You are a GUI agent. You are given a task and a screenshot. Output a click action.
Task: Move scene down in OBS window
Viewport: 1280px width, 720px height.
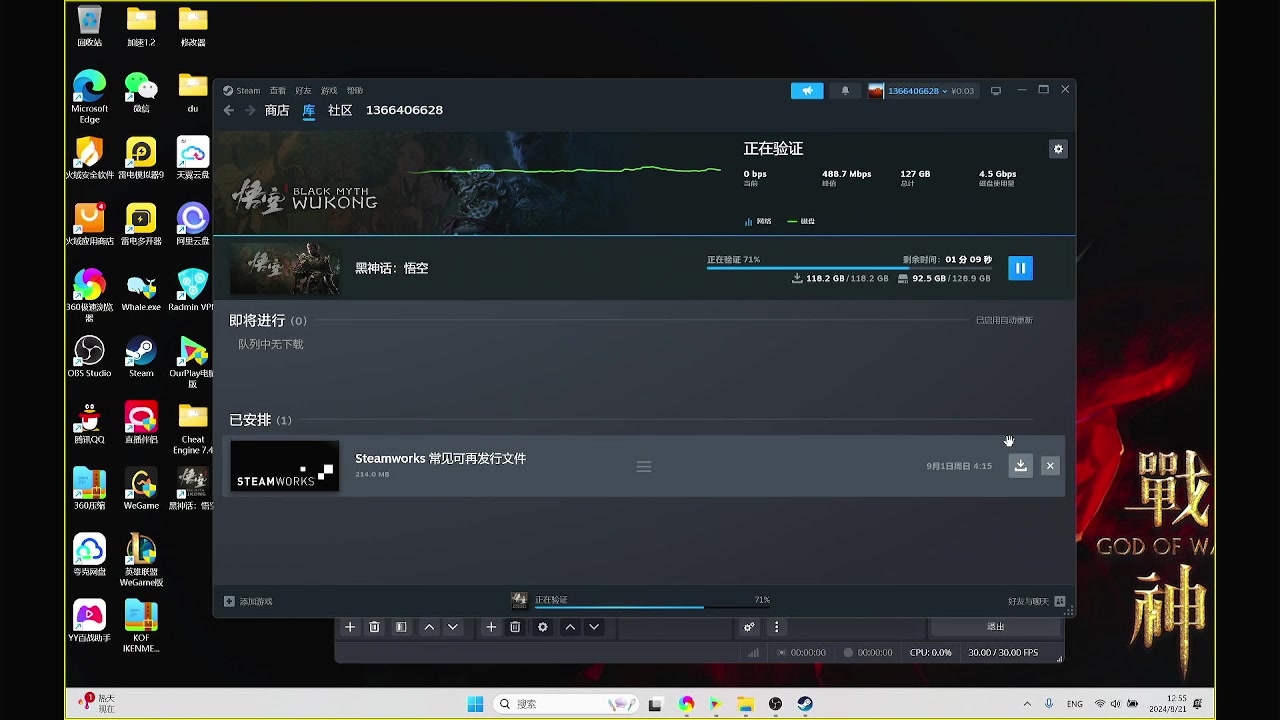tap(453, 627)
